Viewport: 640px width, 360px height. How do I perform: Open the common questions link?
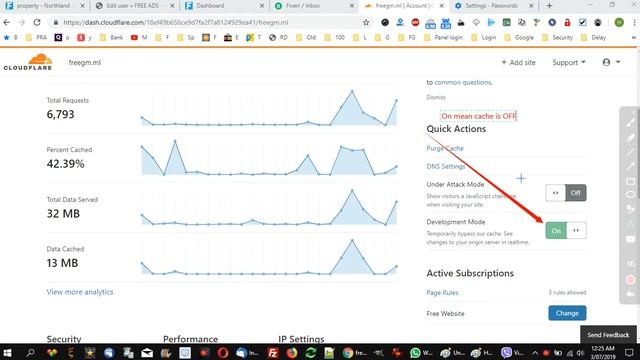[x=463, y=82]
